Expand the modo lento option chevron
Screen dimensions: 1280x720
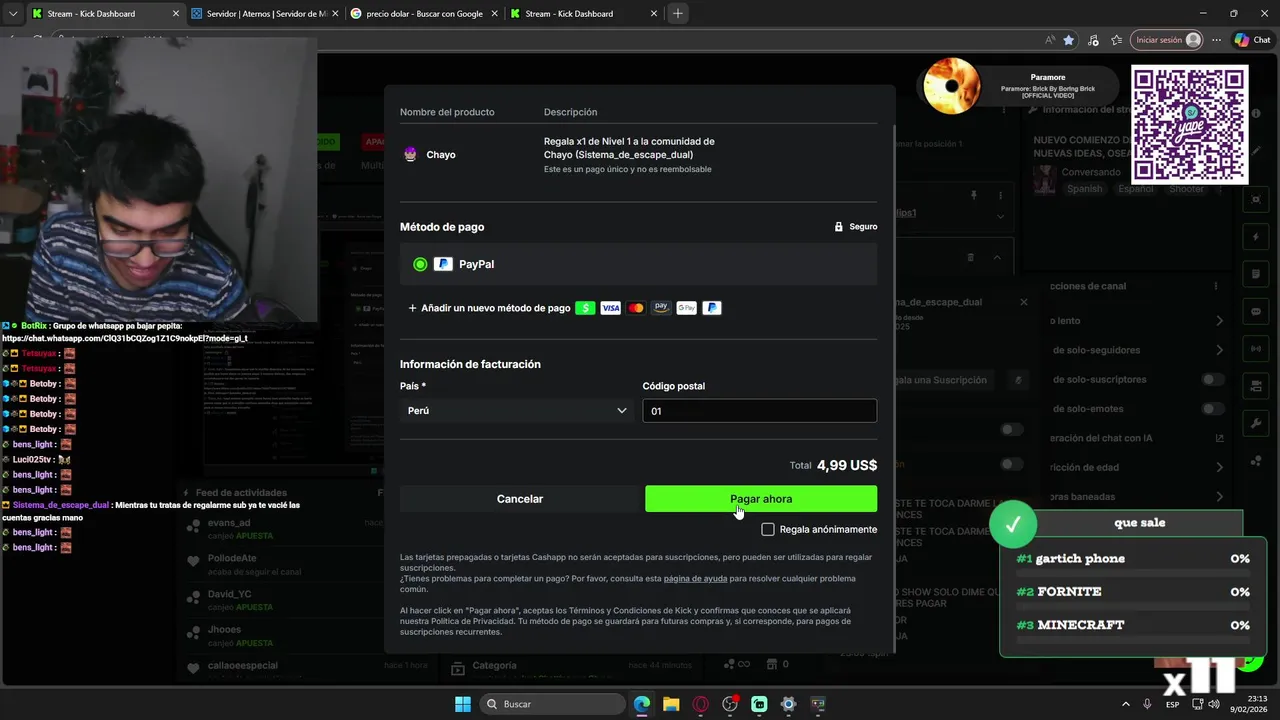tap(1219, 321)
